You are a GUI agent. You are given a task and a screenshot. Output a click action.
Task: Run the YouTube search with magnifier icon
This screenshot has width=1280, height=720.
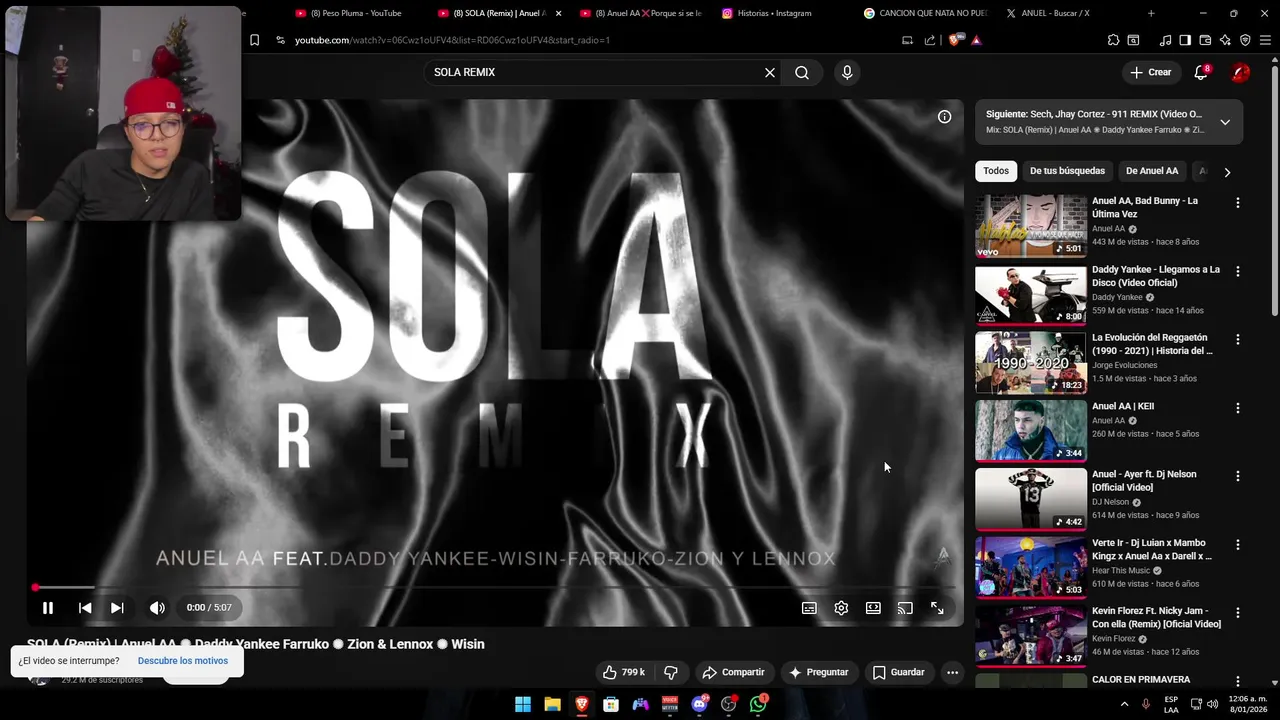(802, 72)
